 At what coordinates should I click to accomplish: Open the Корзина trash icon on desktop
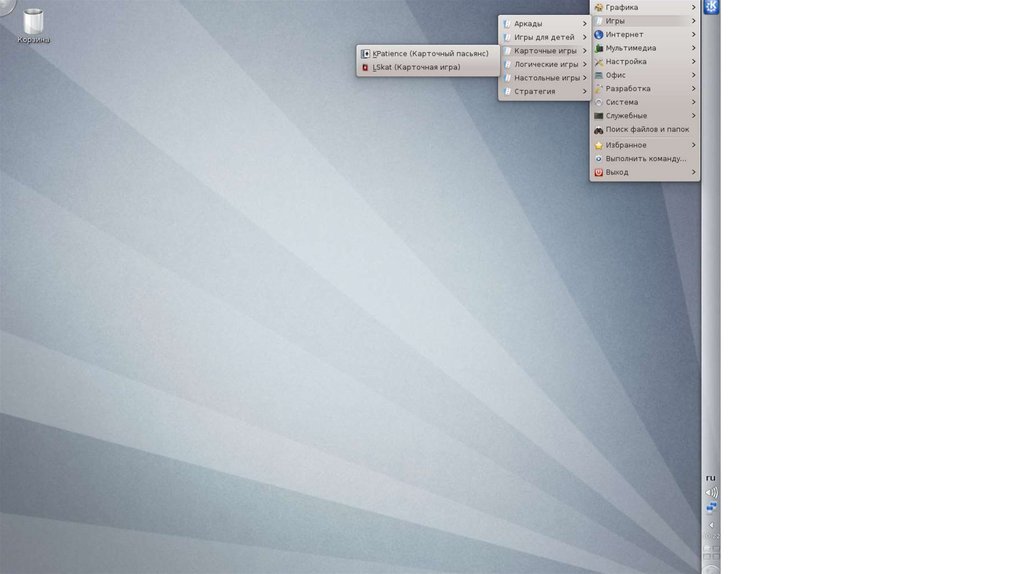pos(33,24)
